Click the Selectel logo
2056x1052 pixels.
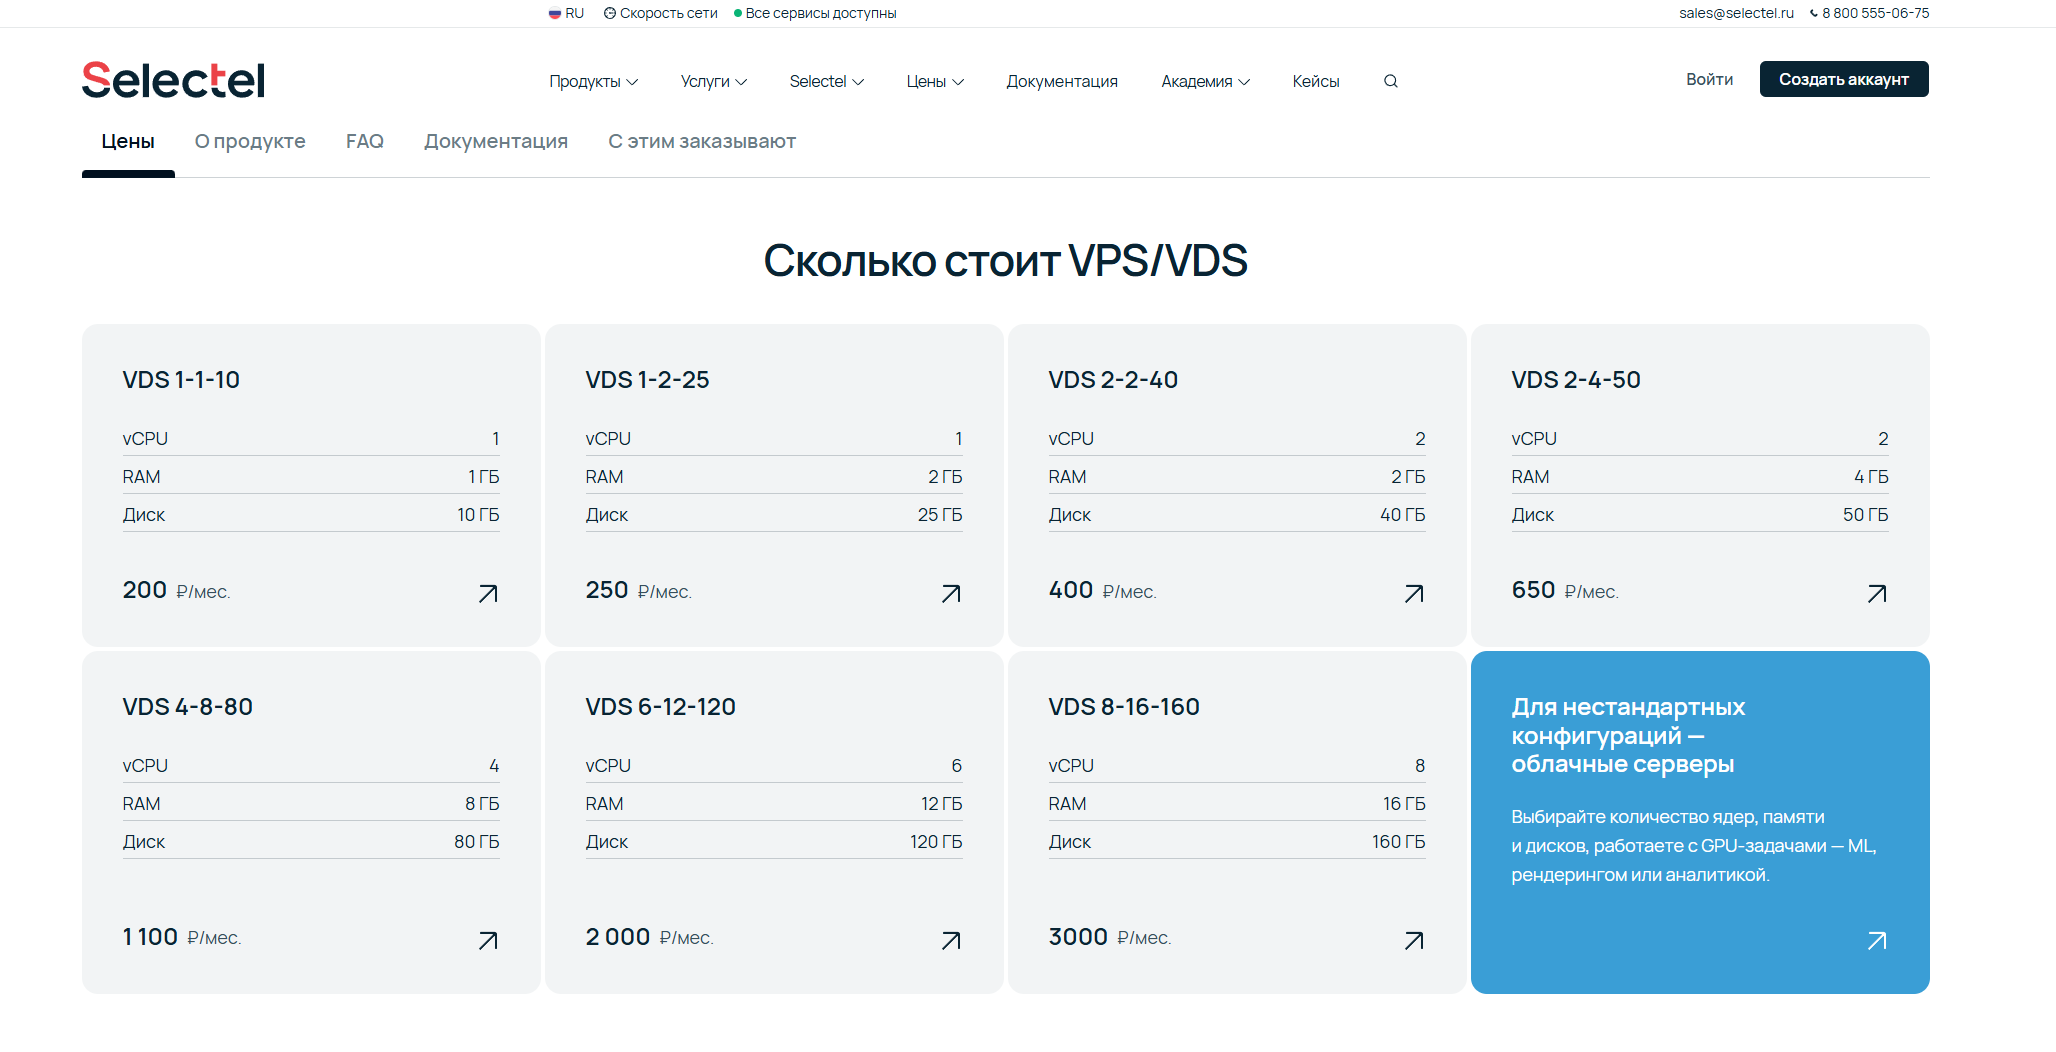(173, 80)
